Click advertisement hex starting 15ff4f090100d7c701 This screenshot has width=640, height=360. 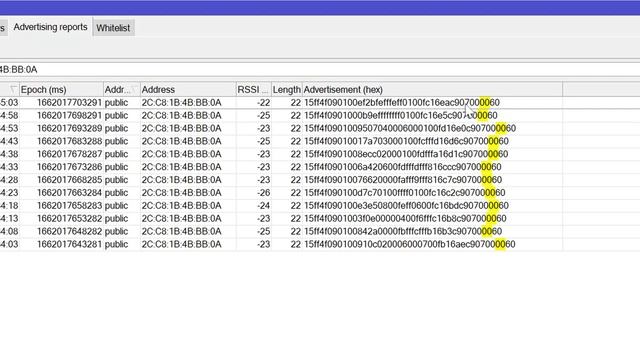coord(404,193)
